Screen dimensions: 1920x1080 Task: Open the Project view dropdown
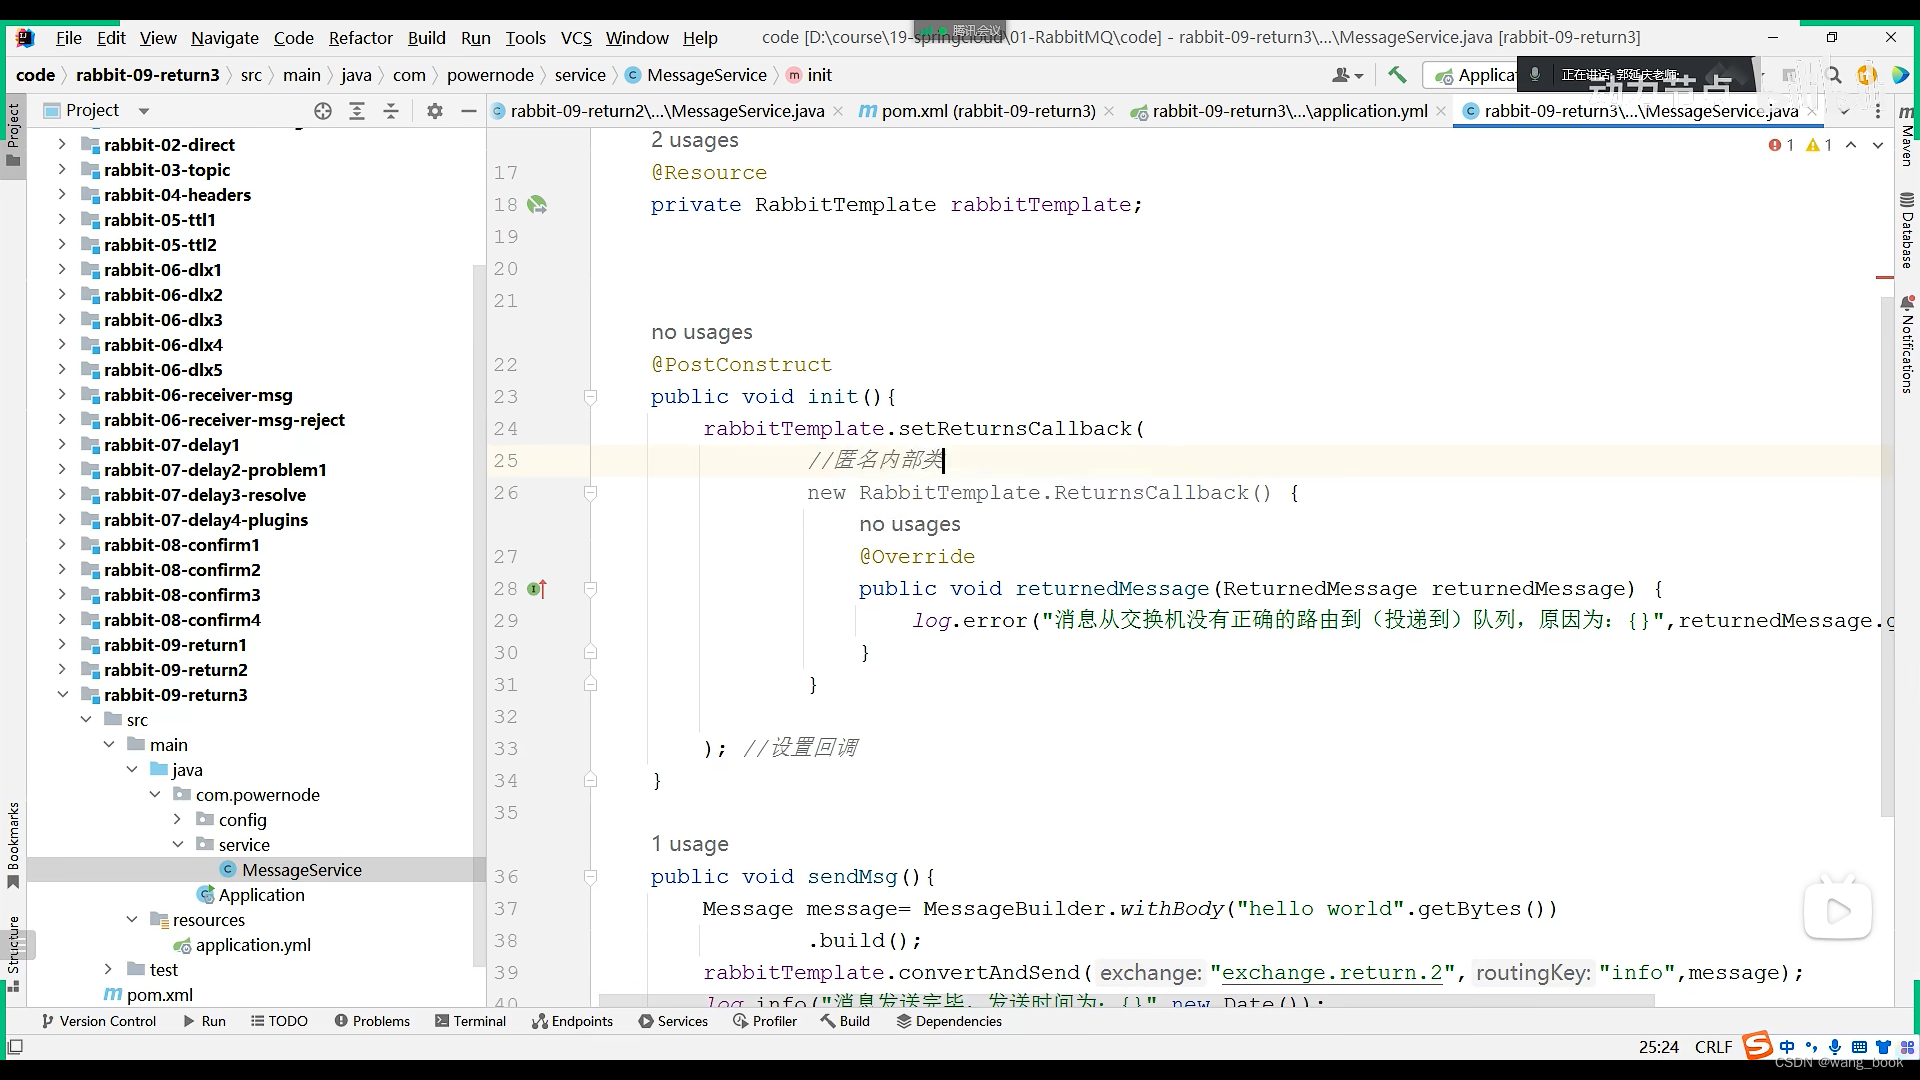[x=144, y=111]
